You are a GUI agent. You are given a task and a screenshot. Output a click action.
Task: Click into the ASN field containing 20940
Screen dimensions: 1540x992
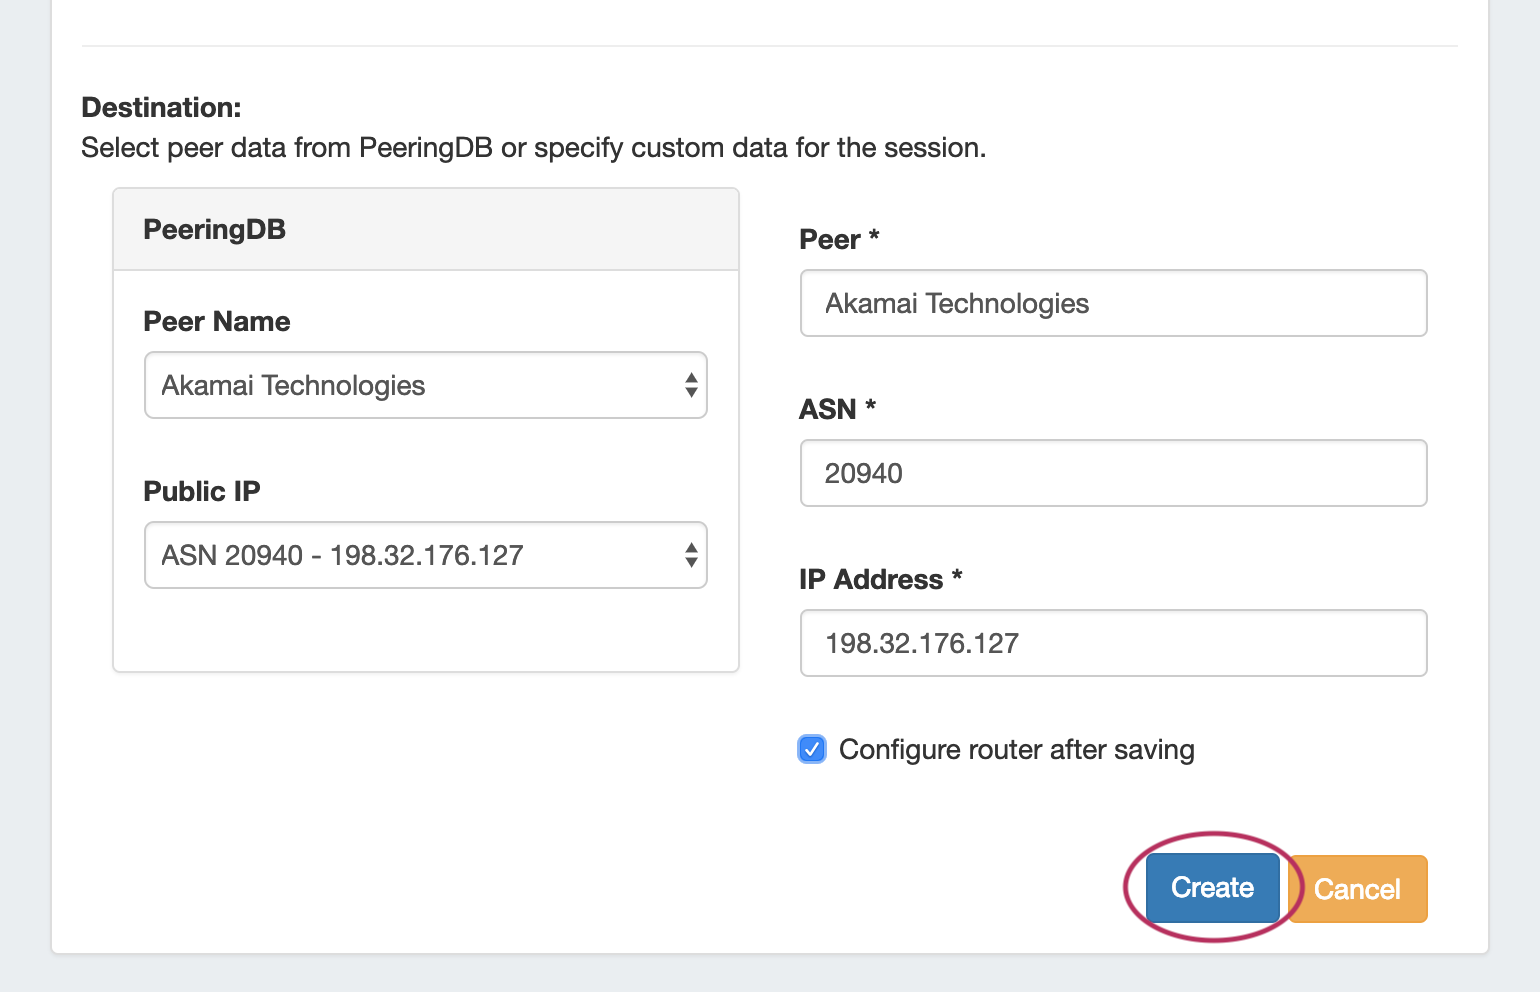click(1113, 473)
